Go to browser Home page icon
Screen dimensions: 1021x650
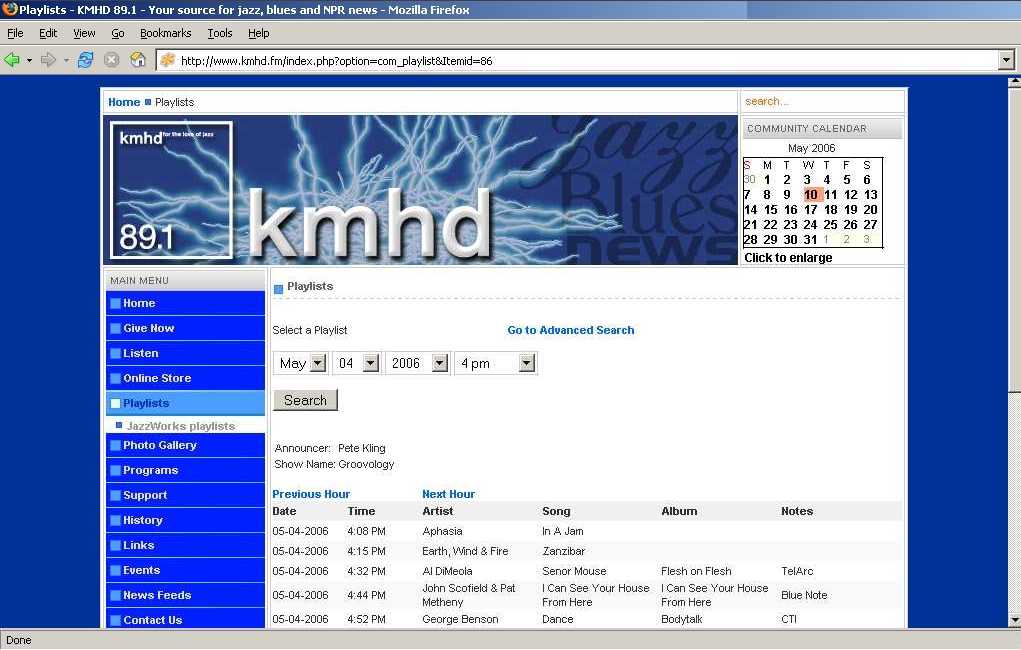(x=138, y=60)
